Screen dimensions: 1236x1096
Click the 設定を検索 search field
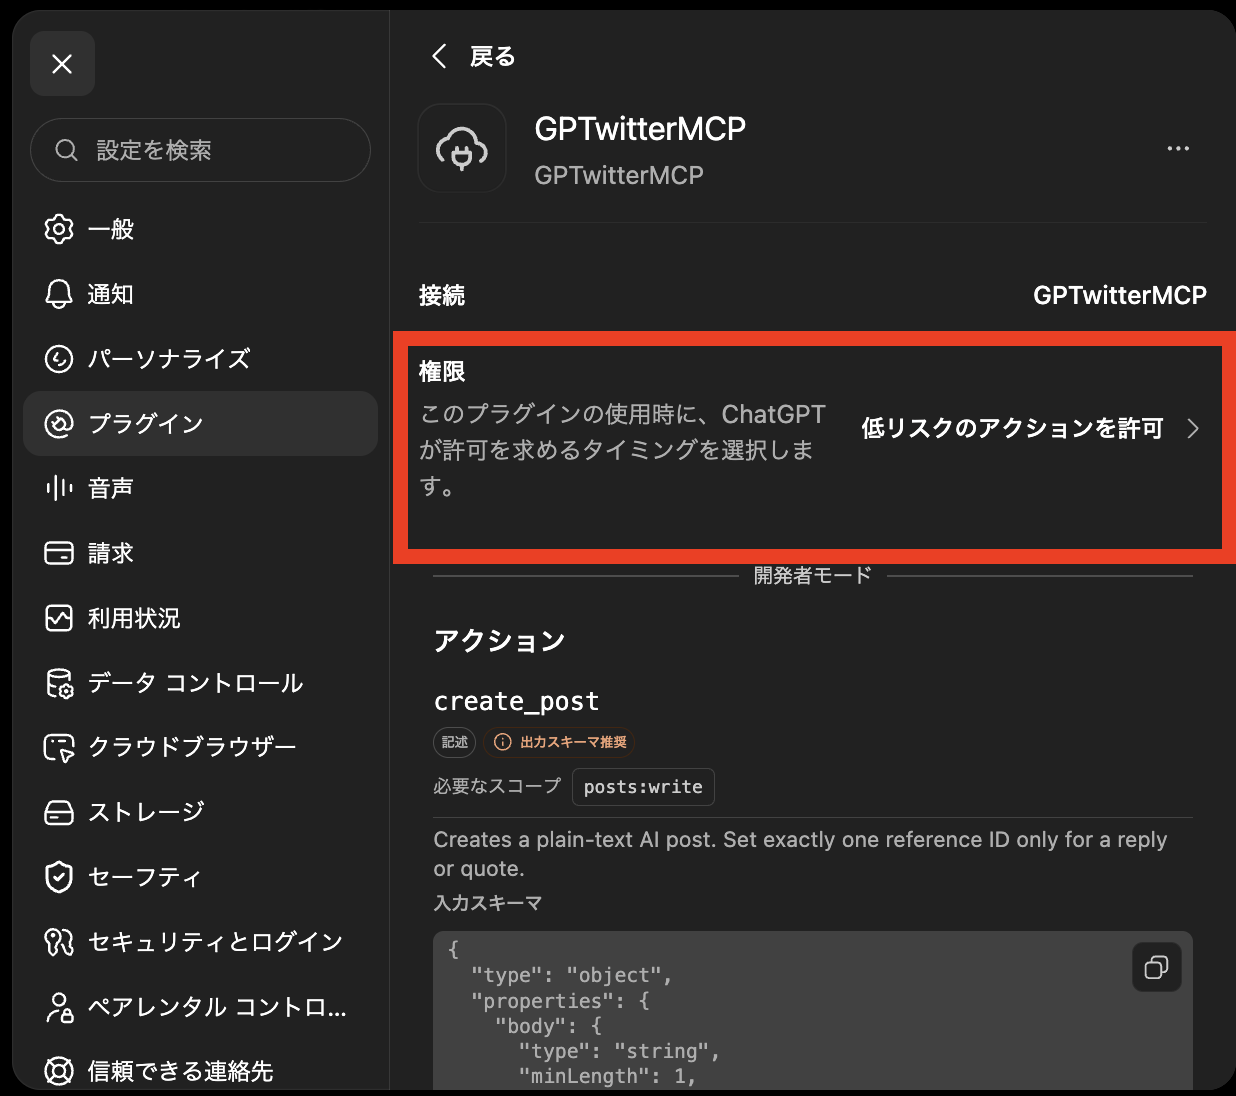point(200,150)
